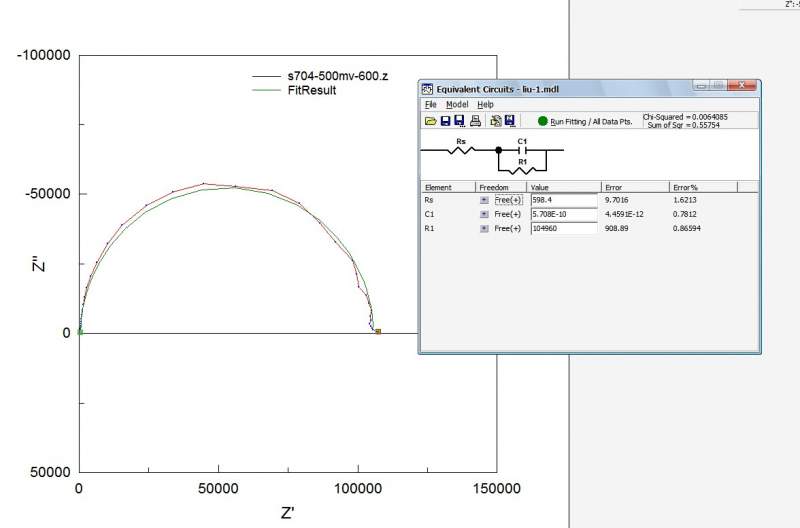Click the 100000 tick label on the Z' axis

(358, 488)
